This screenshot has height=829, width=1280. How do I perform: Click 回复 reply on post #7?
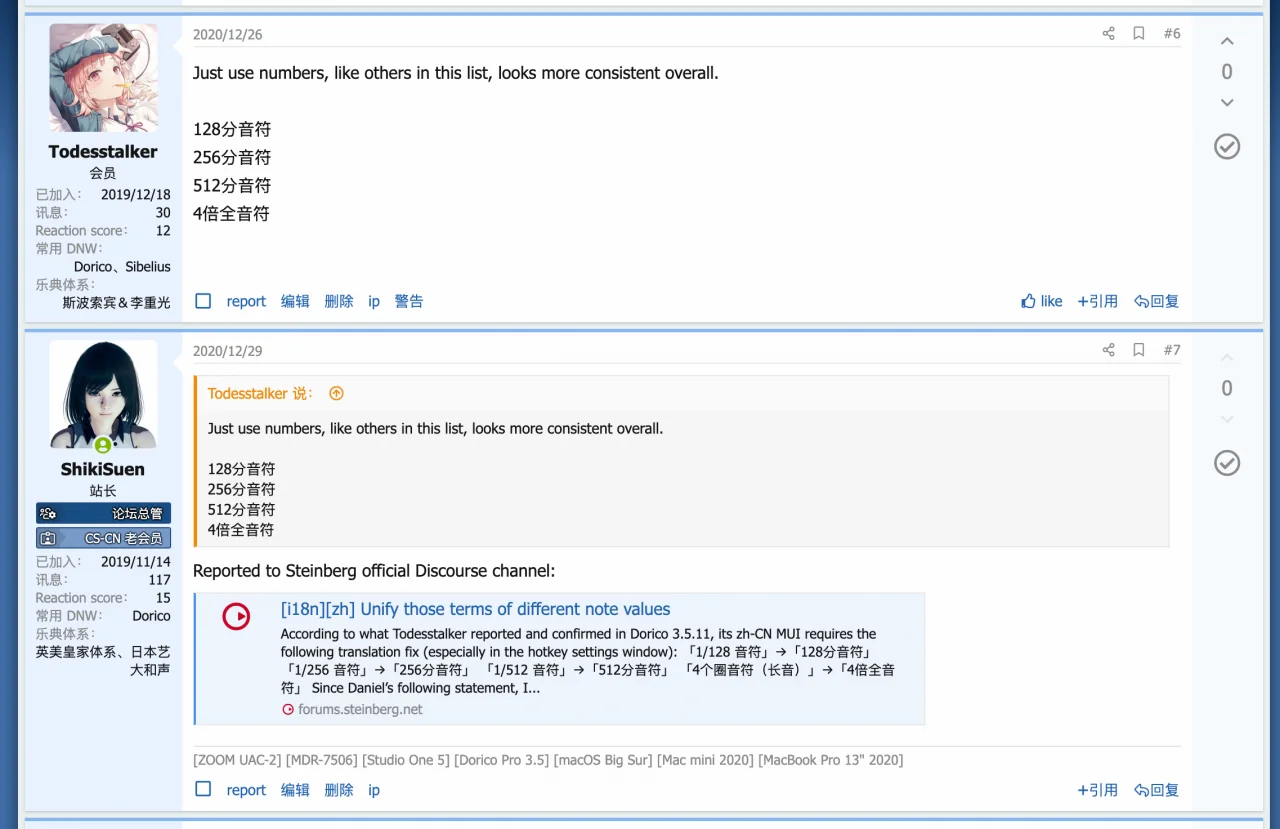tap(1156, 790)
